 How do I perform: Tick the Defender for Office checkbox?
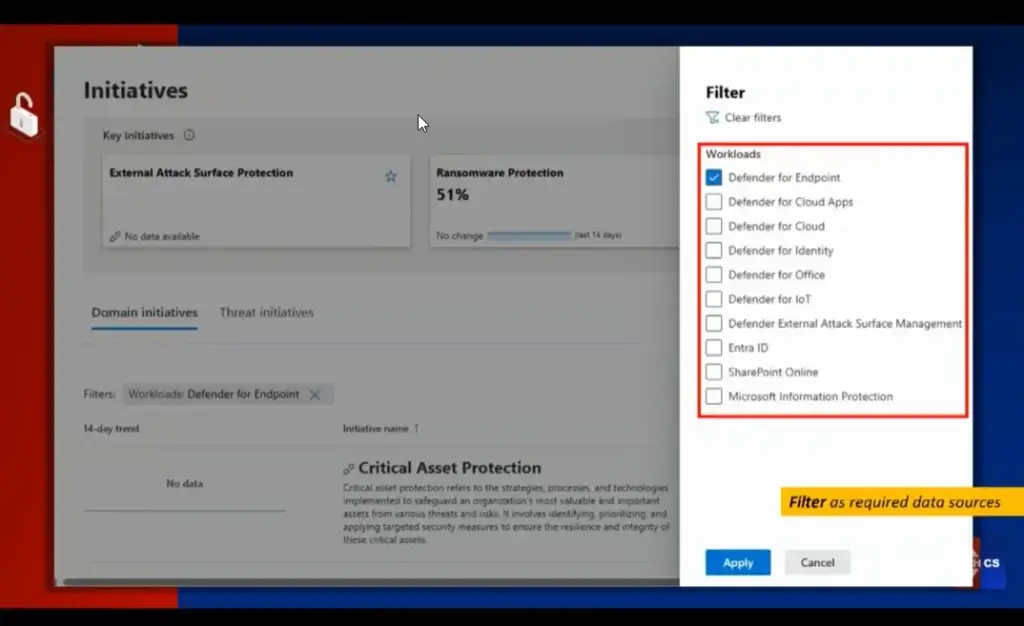[x=713, y=275]
